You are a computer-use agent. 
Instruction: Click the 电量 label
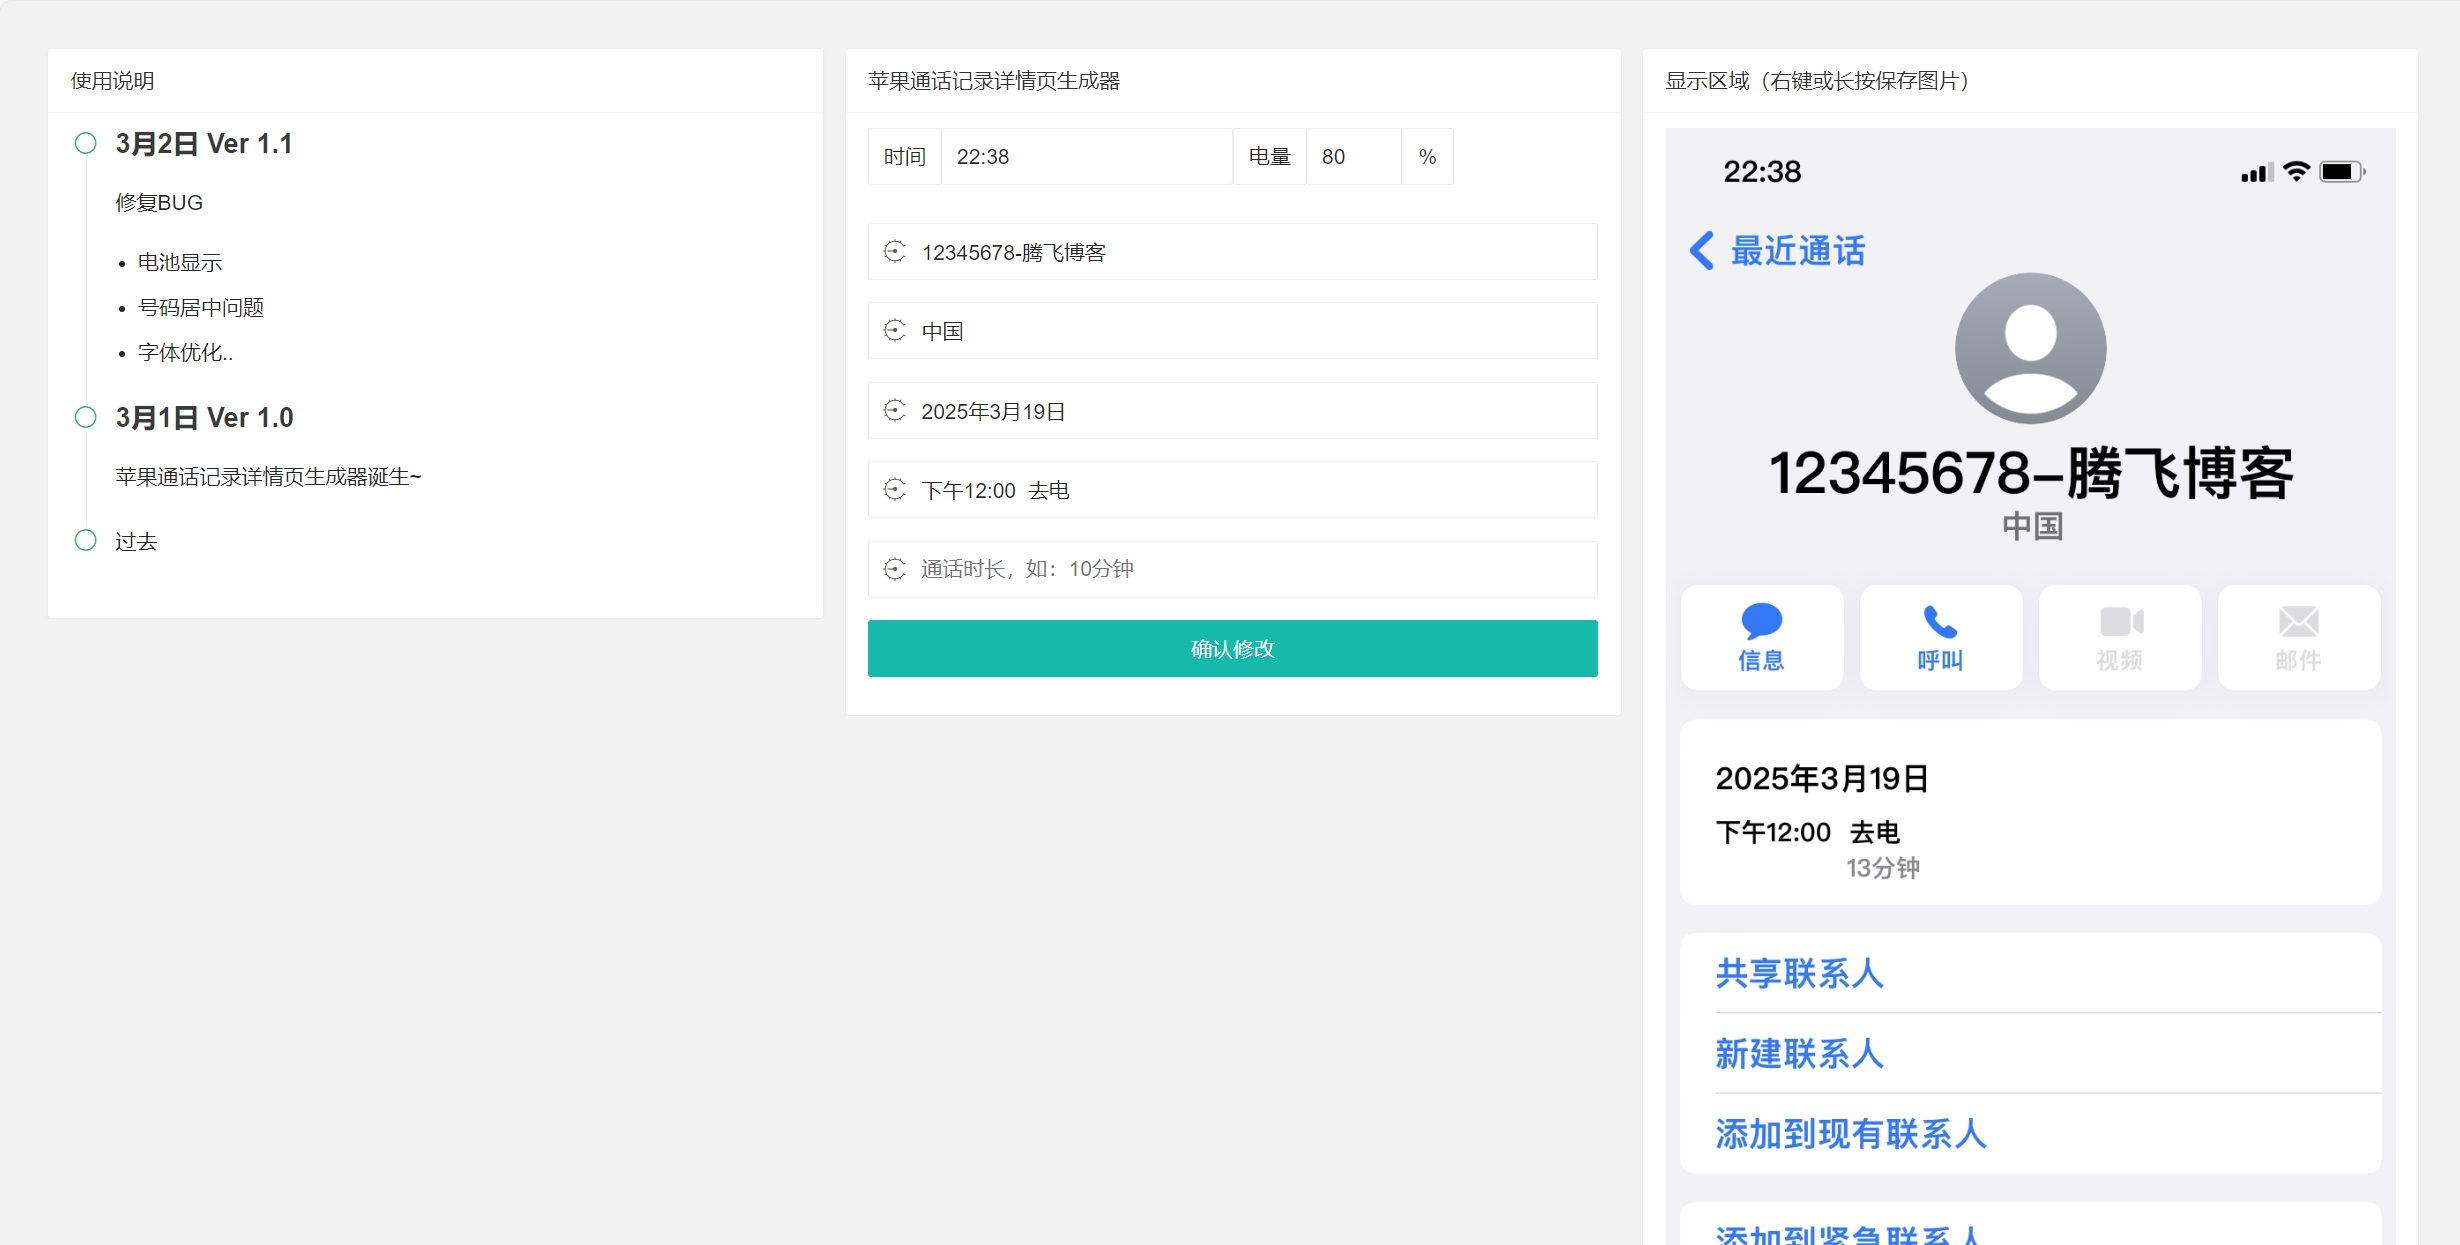1270,157
